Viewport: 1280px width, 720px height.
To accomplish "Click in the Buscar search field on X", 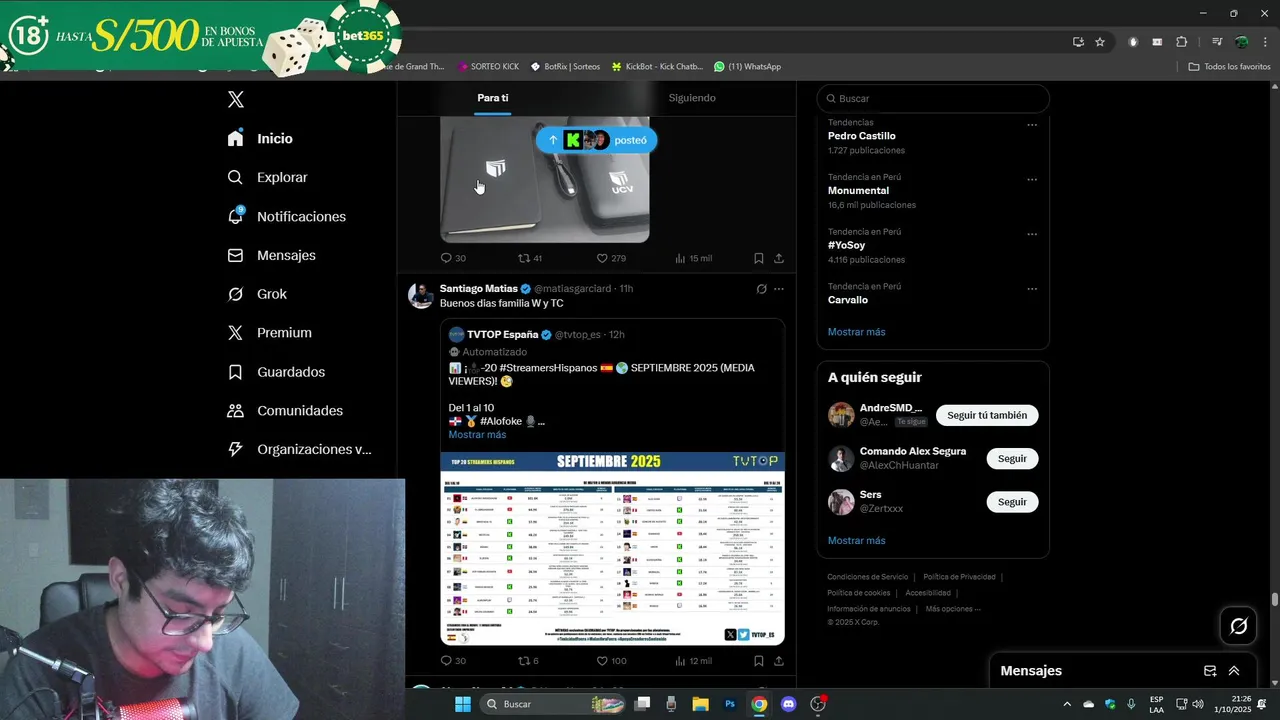I will [933, 98].
